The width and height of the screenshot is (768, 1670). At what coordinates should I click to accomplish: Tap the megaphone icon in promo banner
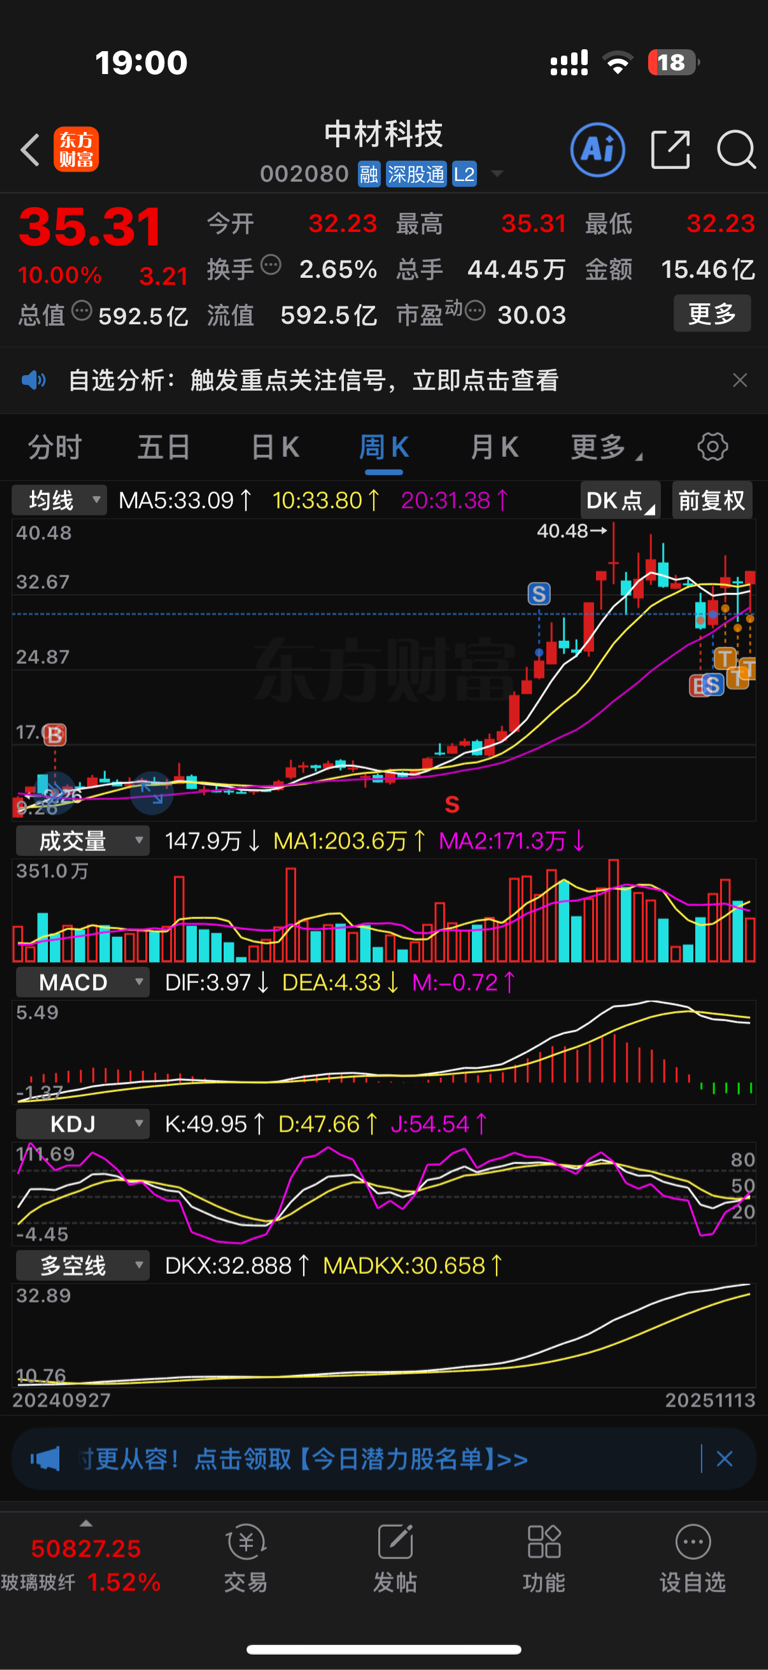click(x=45, y=1459)
